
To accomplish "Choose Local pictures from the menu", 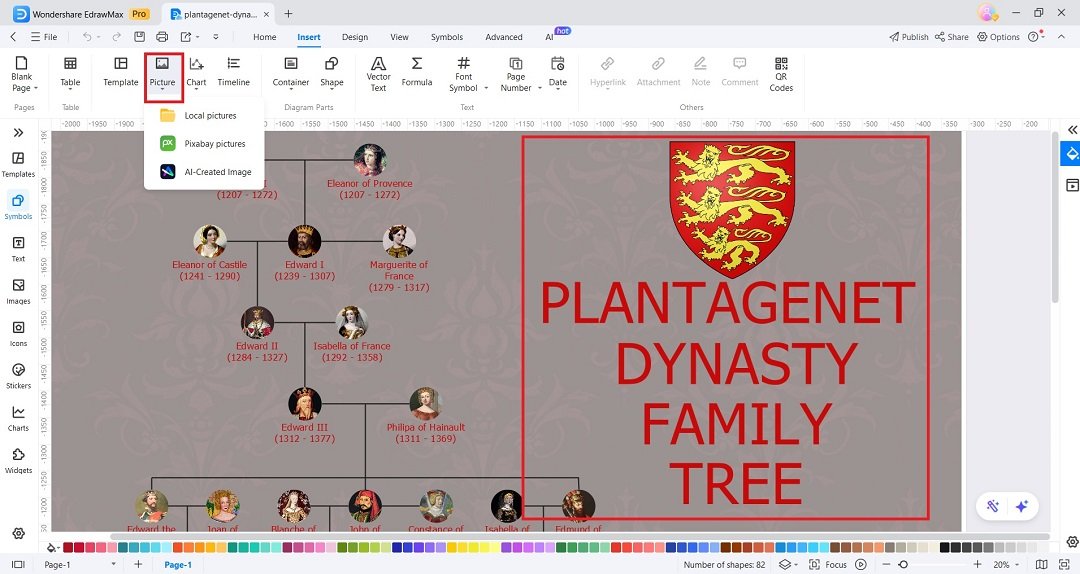I will pos(204,116).
